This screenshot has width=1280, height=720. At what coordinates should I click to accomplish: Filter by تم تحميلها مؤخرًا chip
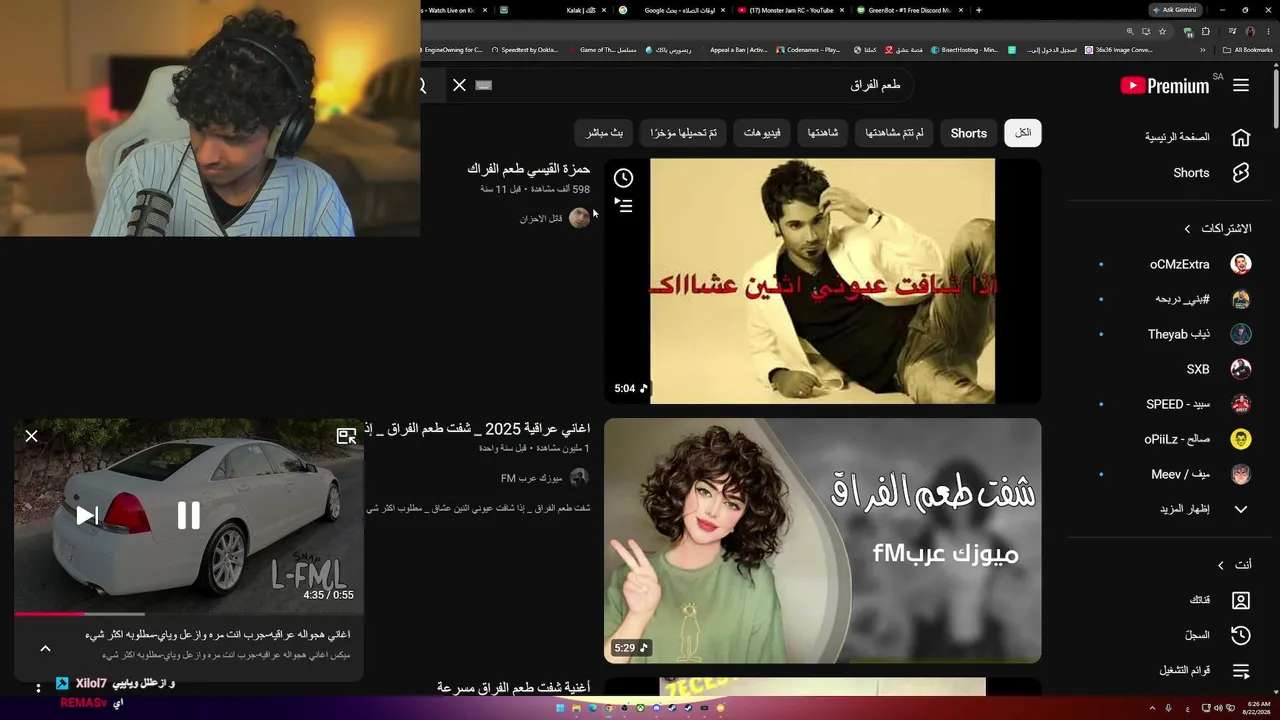[683, 133]
